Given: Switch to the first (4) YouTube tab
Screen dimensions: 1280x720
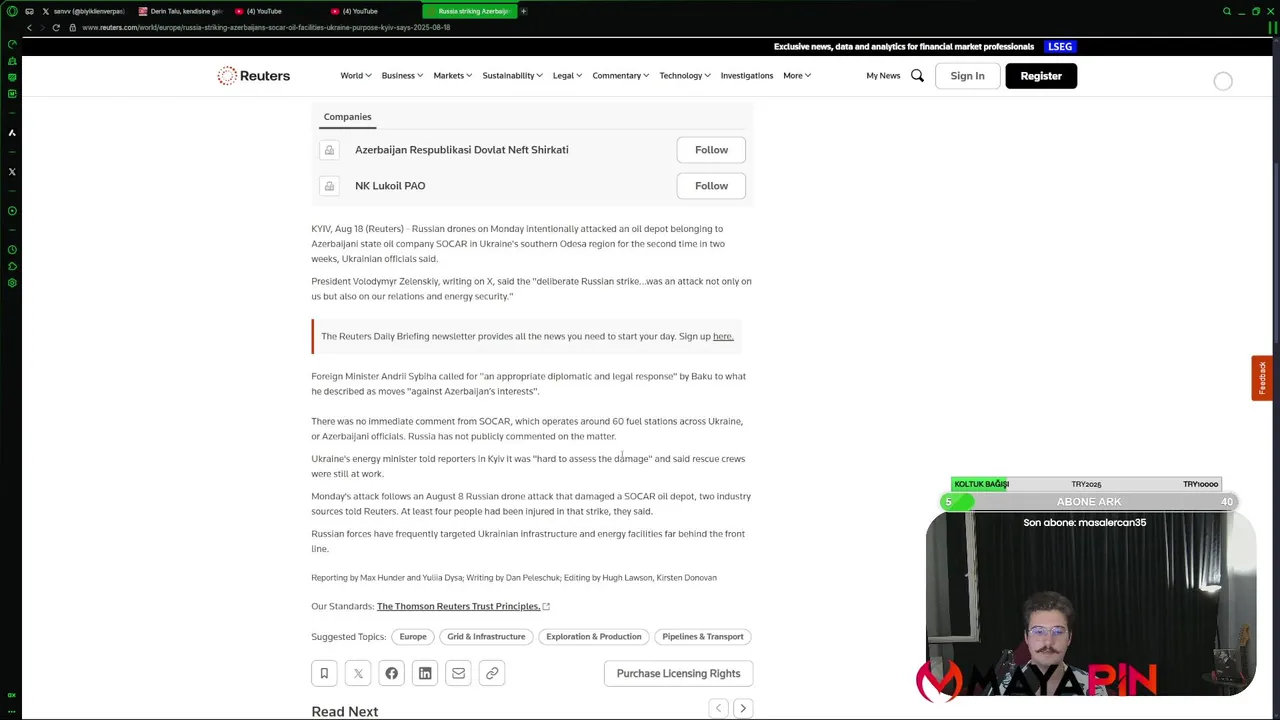Looking at the screenshot, I should point(277,11).
